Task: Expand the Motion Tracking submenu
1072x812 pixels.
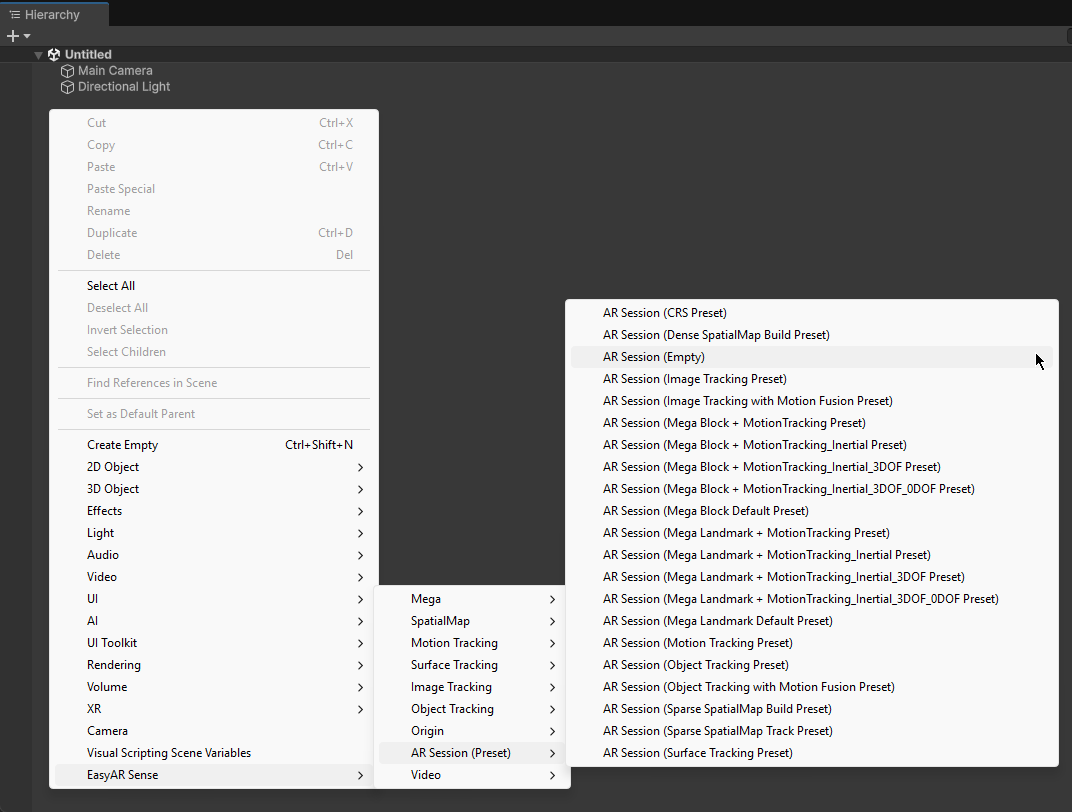Action: 454,643
